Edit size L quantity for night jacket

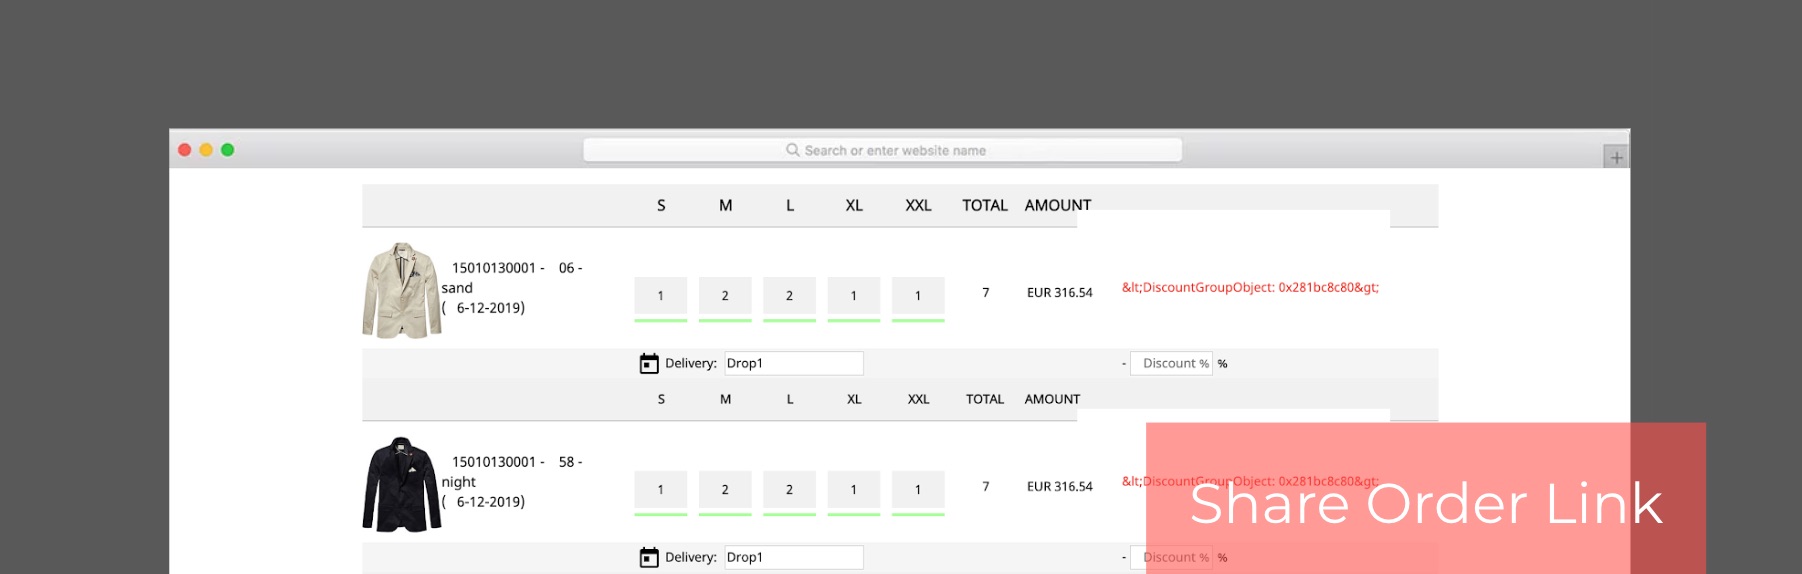[789, 490]
